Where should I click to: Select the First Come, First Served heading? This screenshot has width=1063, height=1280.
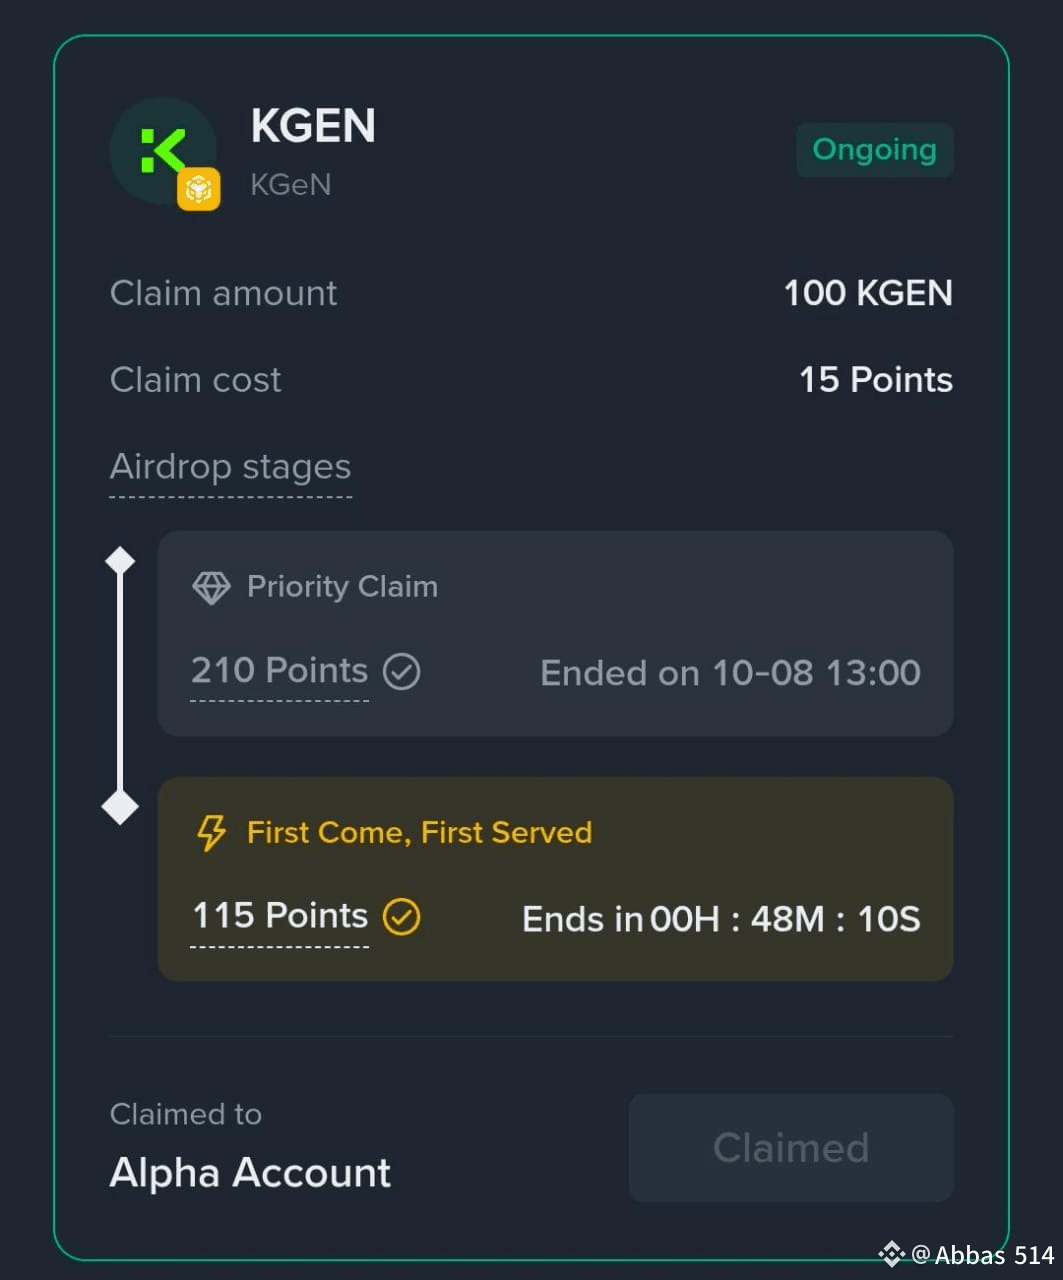(419, 832)
